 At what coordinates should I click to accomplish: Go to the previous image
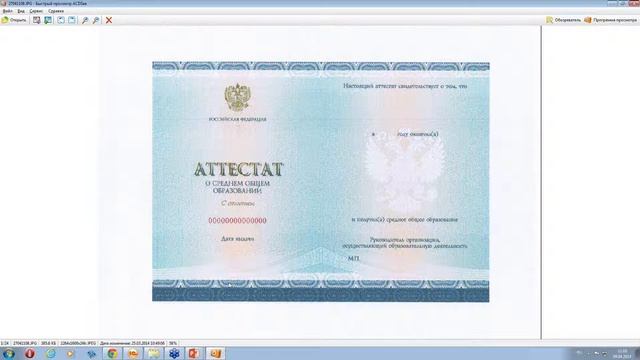click(x=37, y=20)
